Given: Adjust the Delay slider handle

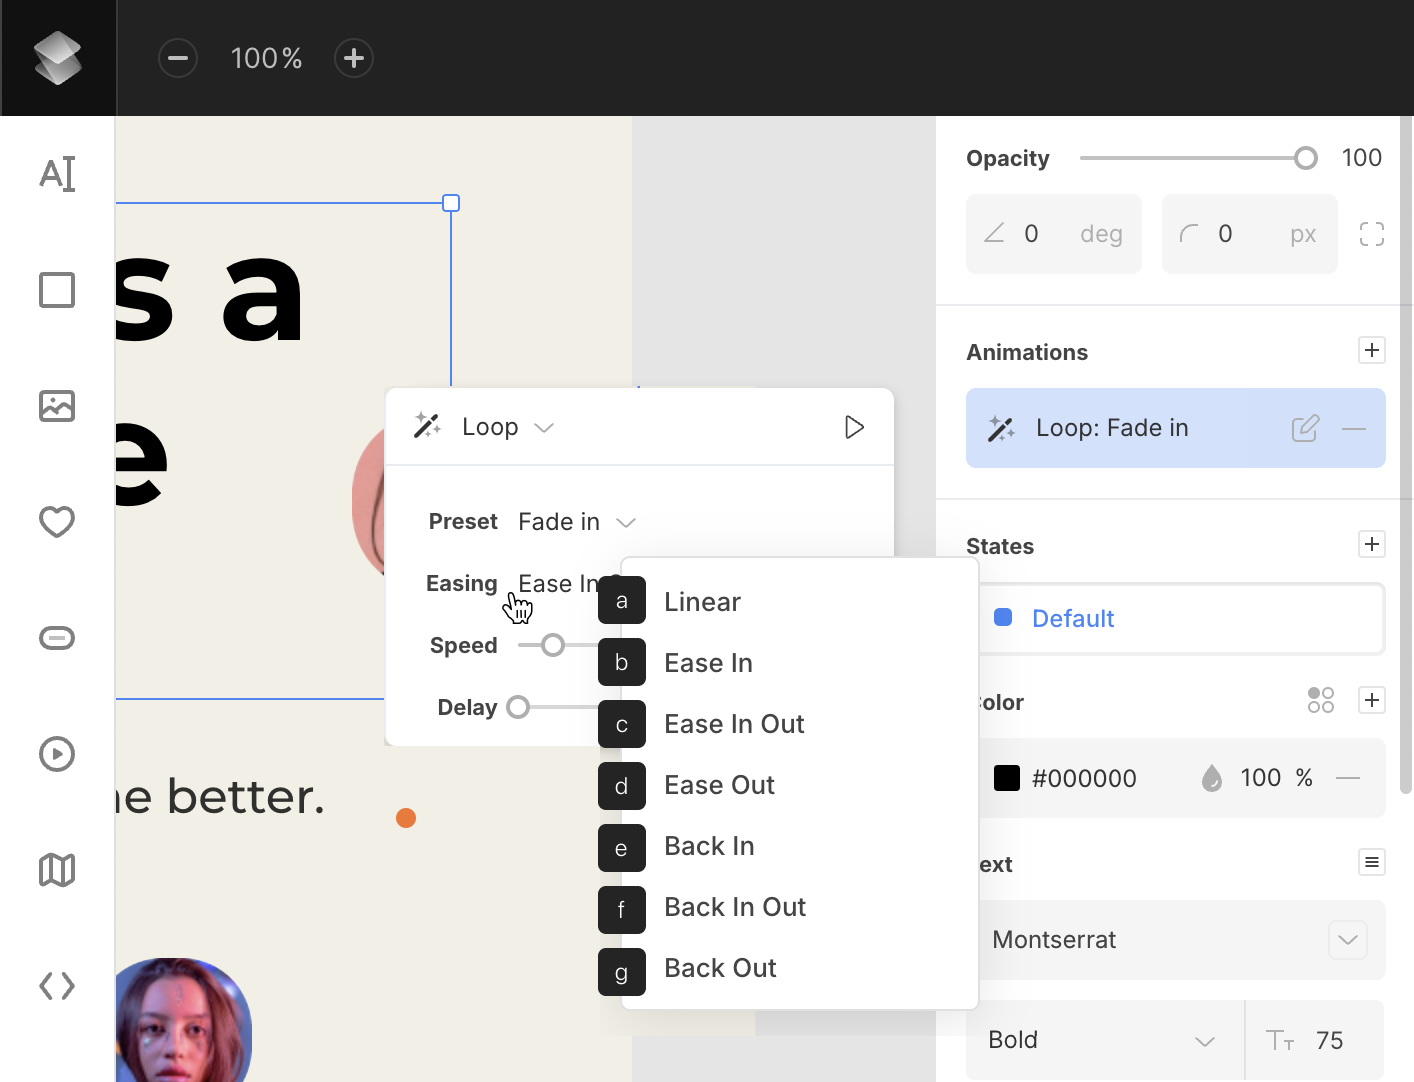Looking at the screenshot, I should coord(518,707).
